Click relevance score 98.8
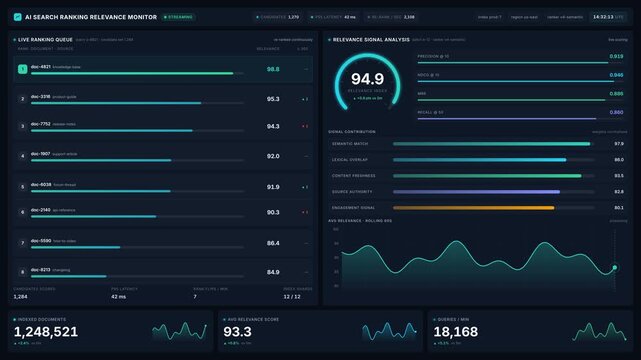Viewport: 641px width, 360px height. (x=273, y=69)
